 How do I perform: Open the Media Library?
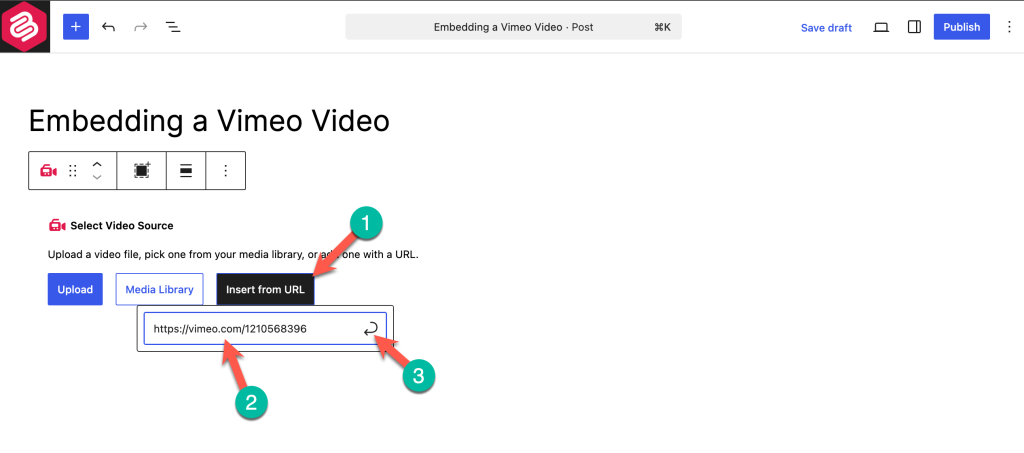(x=159, y=289)
